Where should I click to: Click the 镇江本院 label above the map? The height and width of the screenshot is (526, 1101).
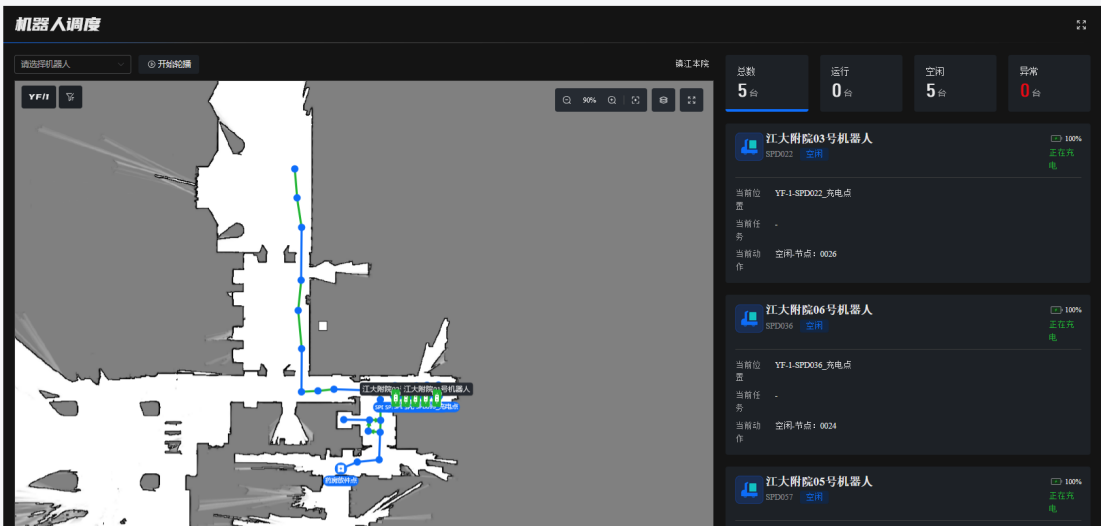tap(692, 63)
